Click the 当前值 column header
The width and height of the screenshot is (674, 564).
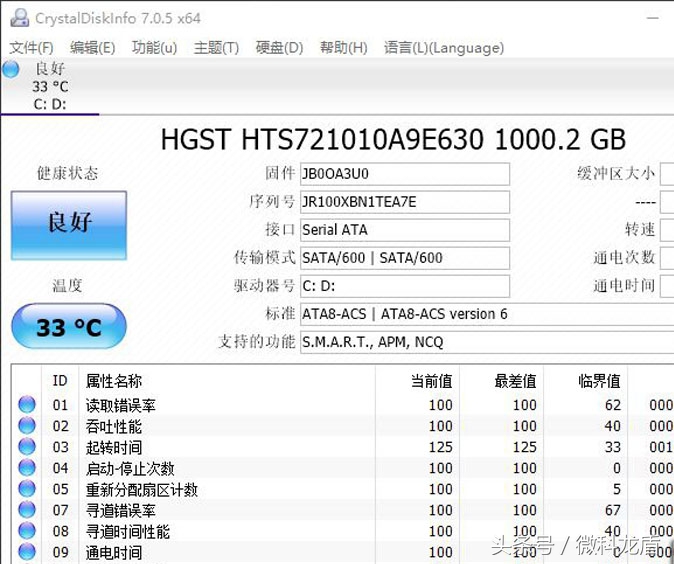point(417,381)
